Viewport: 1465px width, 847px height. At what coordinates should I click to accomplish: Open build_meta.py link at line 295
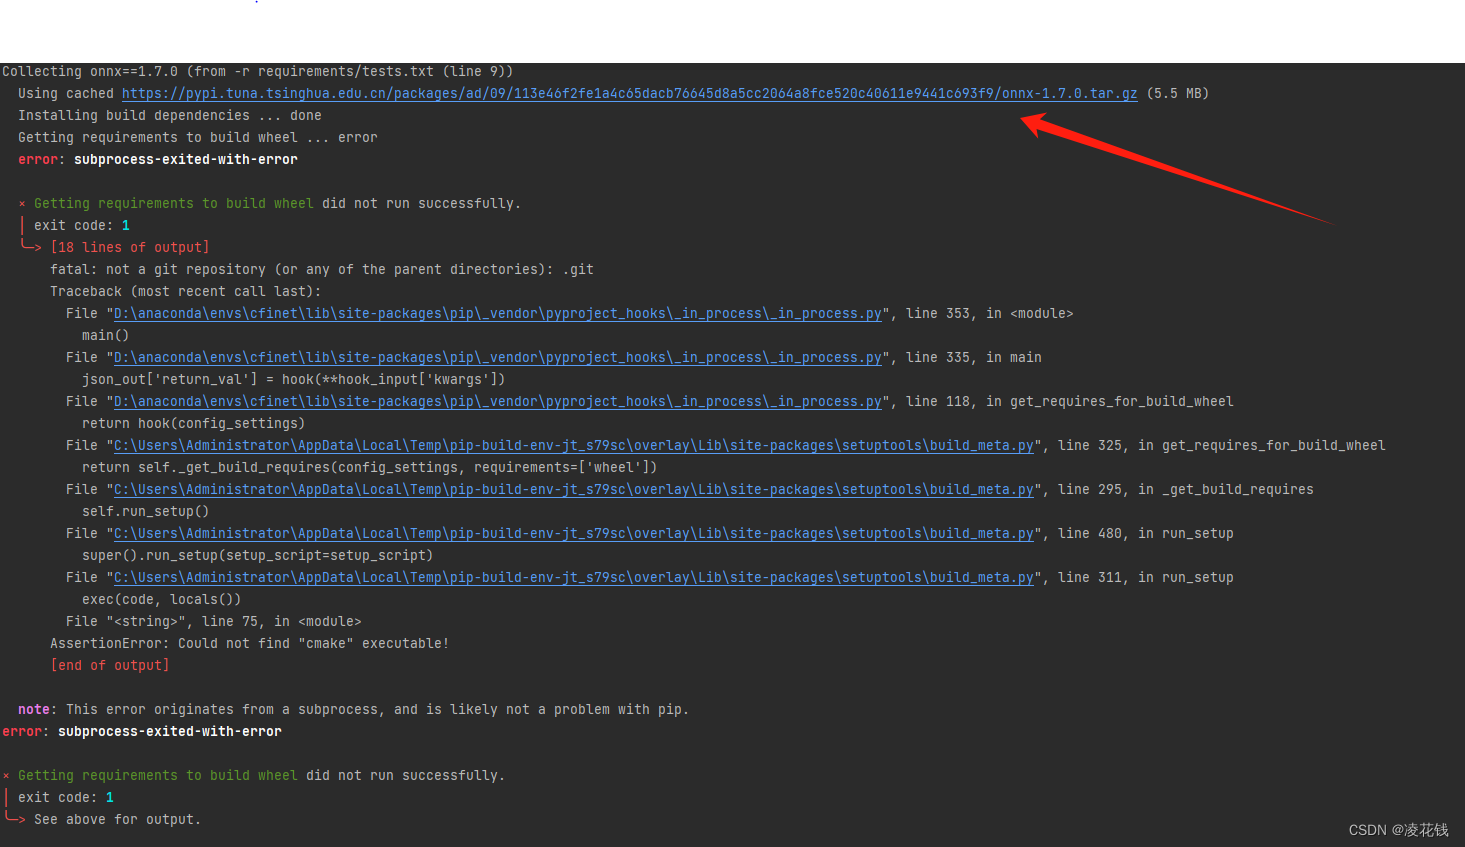click(574, 489)
